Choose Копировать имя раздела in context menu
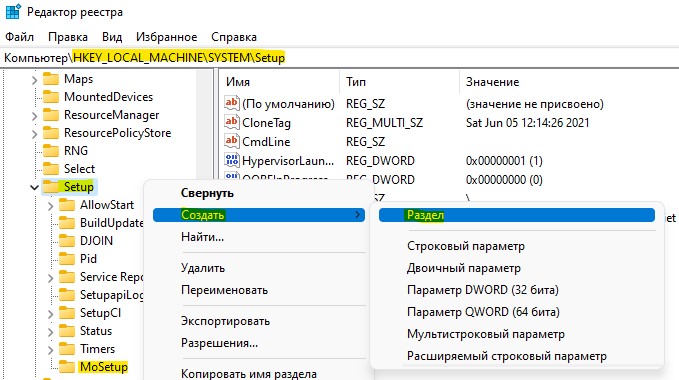 [x=259, y=374]
